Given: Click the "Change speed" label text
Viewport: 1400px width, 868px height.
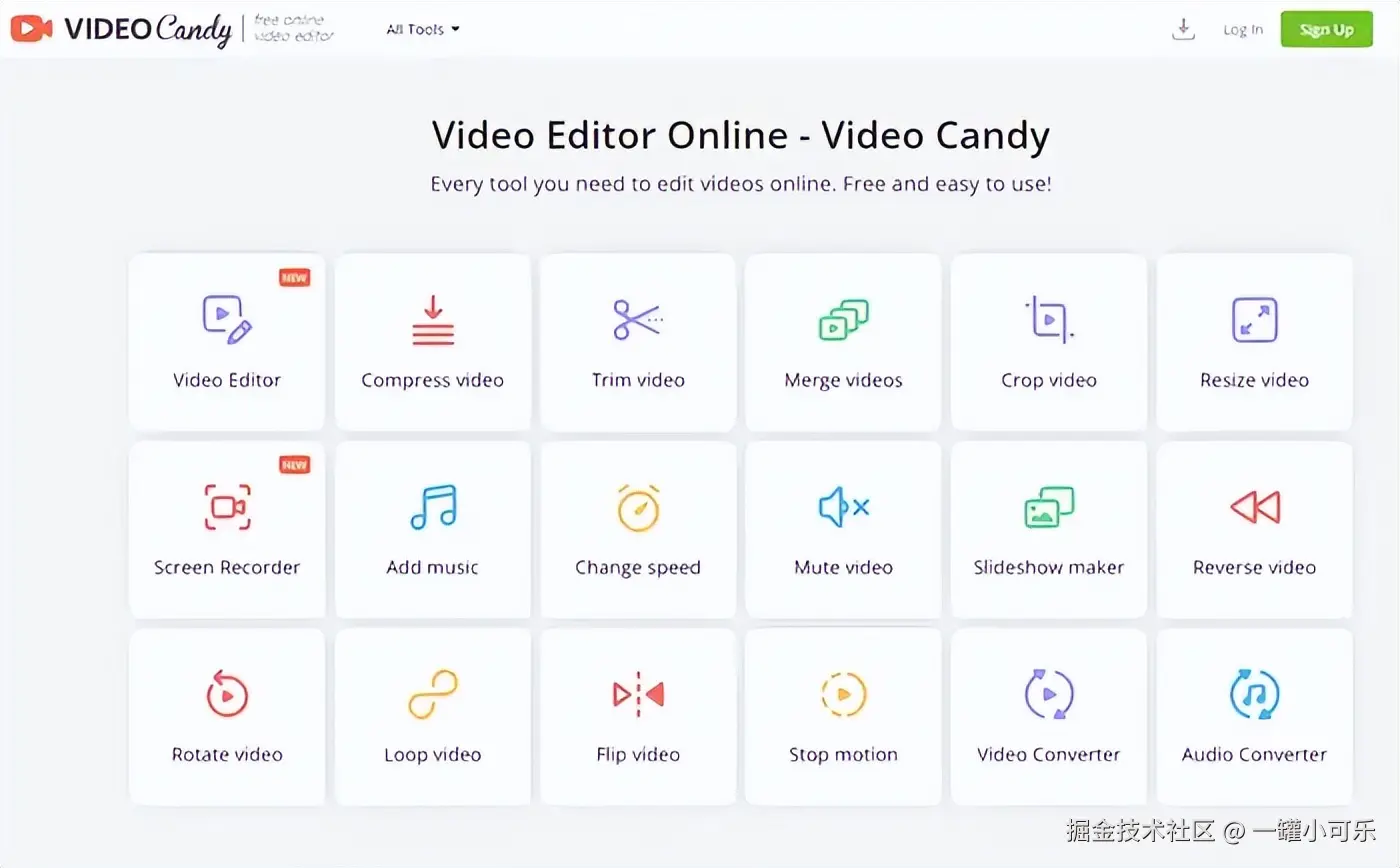Looking at the screenshot, I should pos(638,568).
